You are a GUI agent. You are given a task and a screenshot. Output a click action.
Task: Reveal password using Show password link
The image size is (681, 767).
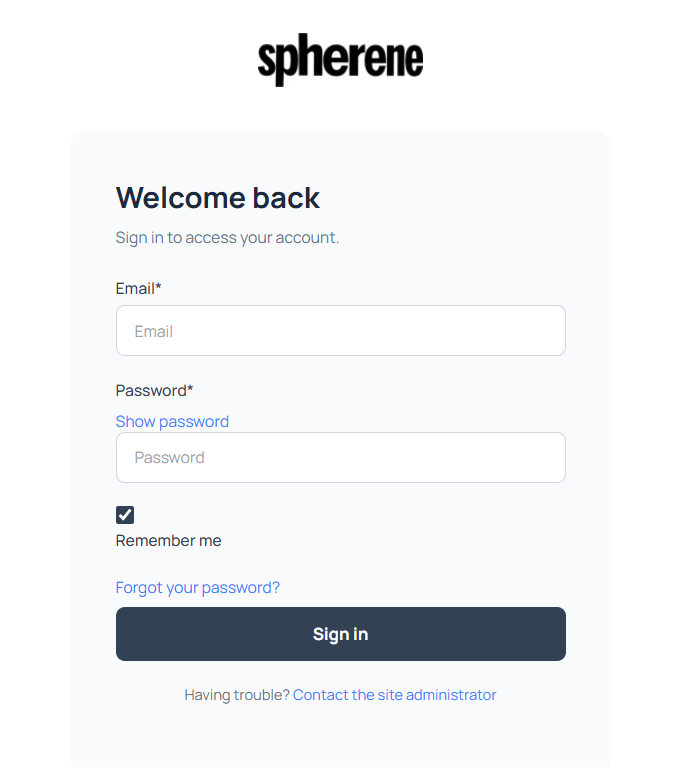coord(172,422)
